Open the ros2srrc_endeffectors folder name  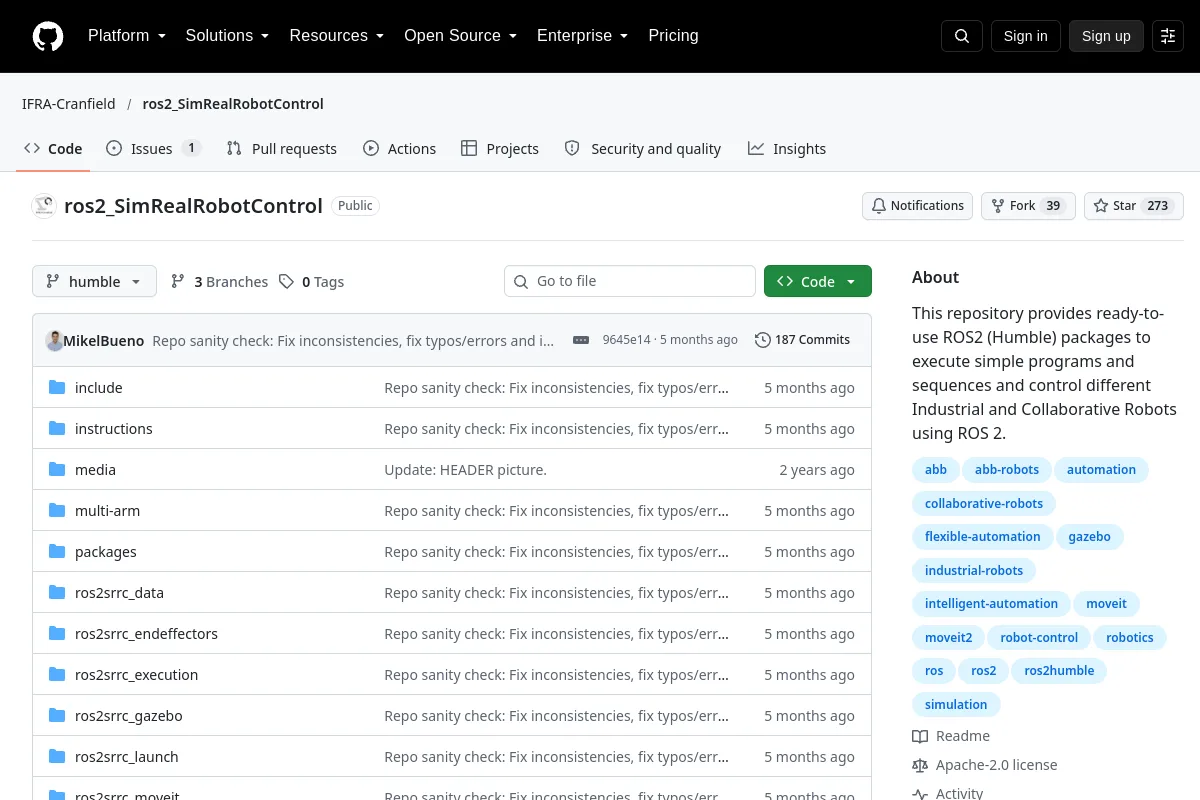pos(146,633)
